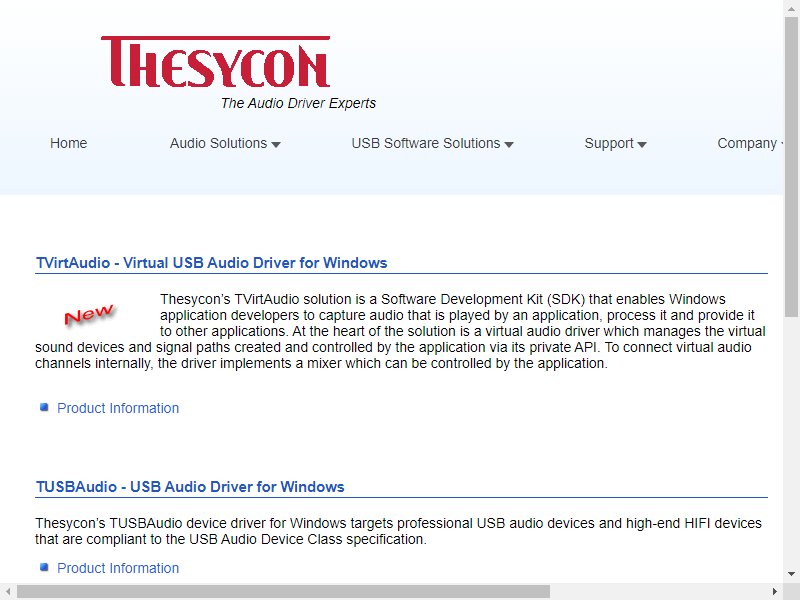The width and height of the screenshot is (800, 600).
Task: Click blue bullet beside TVirtAudio Product Information
Action: (x=44, y=408)
